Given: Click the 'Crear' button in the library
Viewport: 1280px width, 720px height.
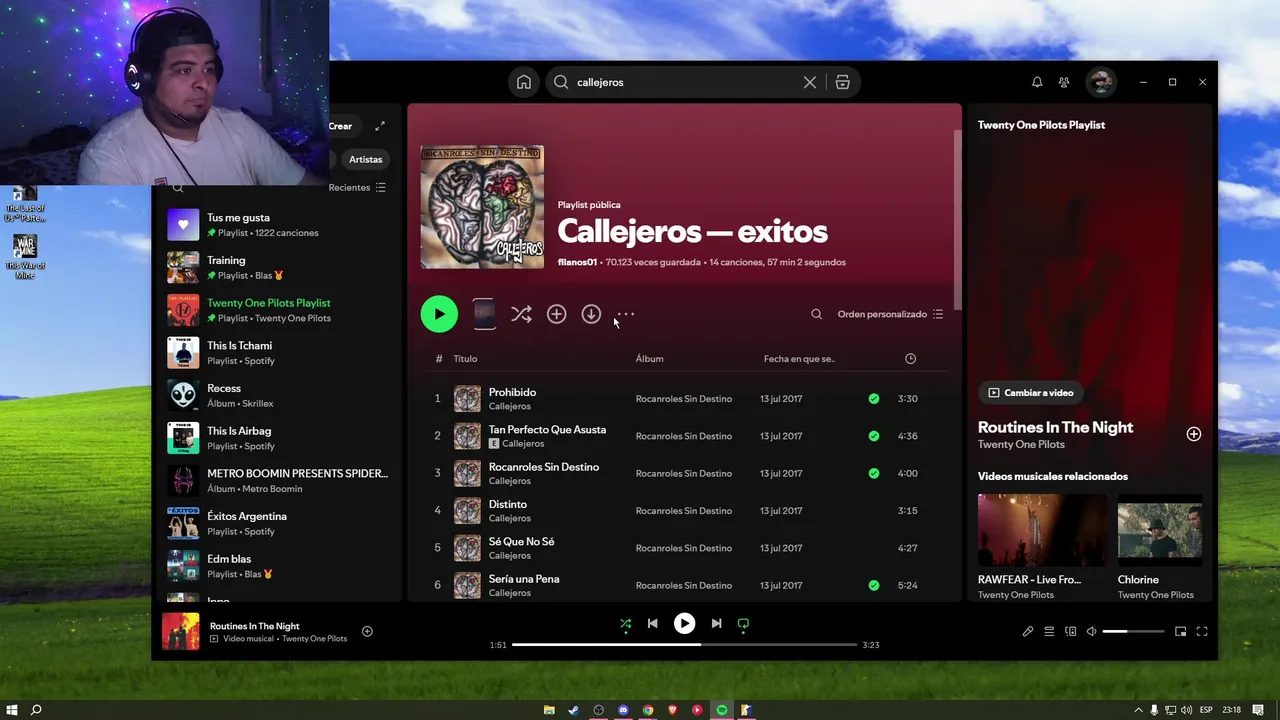Looking at the screenshot, I should [340, 126].
